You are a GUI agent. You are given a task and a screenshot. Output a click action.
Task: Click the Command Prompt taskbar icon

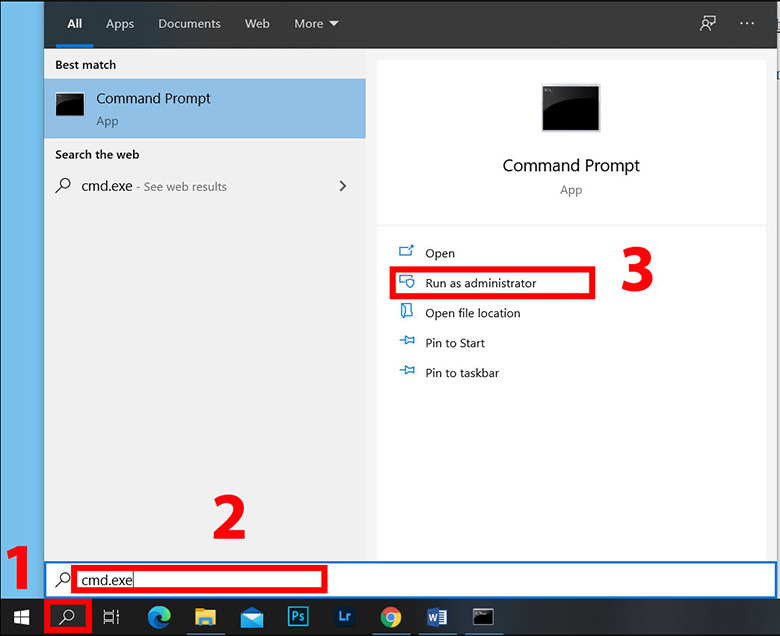click(x=483, y=617)
